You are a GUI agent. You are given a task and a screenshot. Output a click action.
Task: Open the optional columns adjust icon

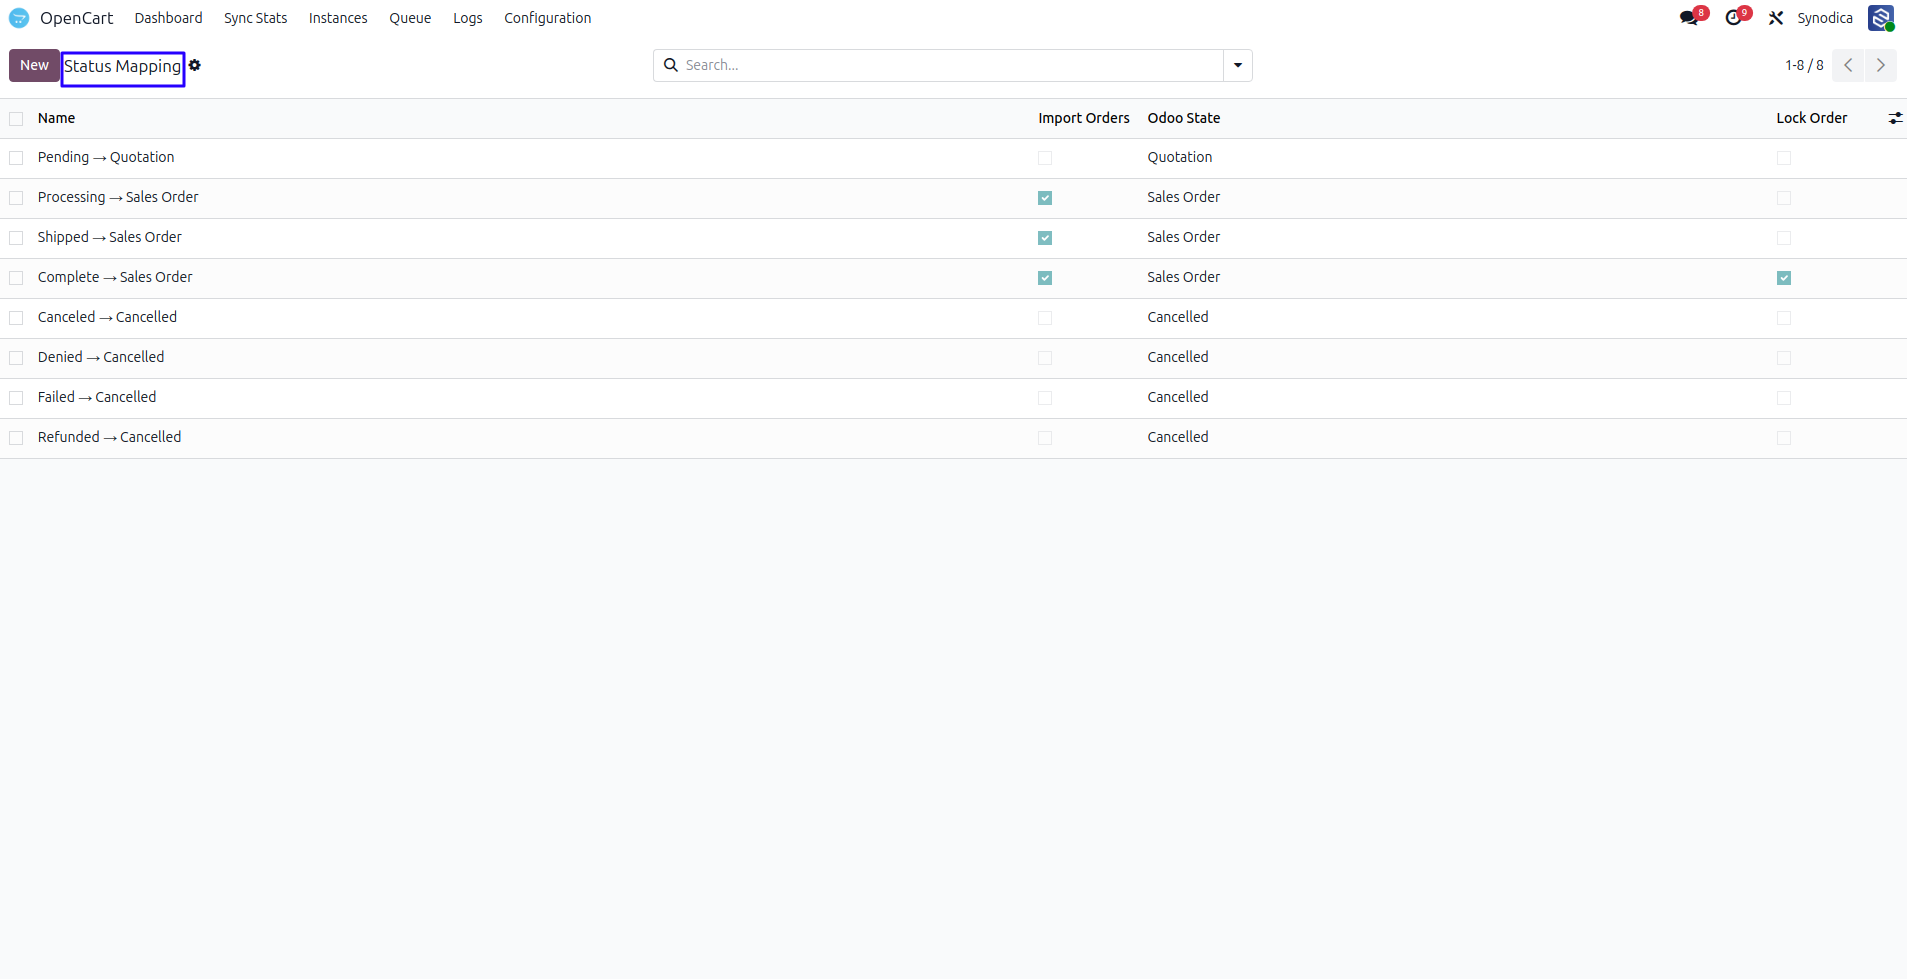click(x=1895, y=118)
